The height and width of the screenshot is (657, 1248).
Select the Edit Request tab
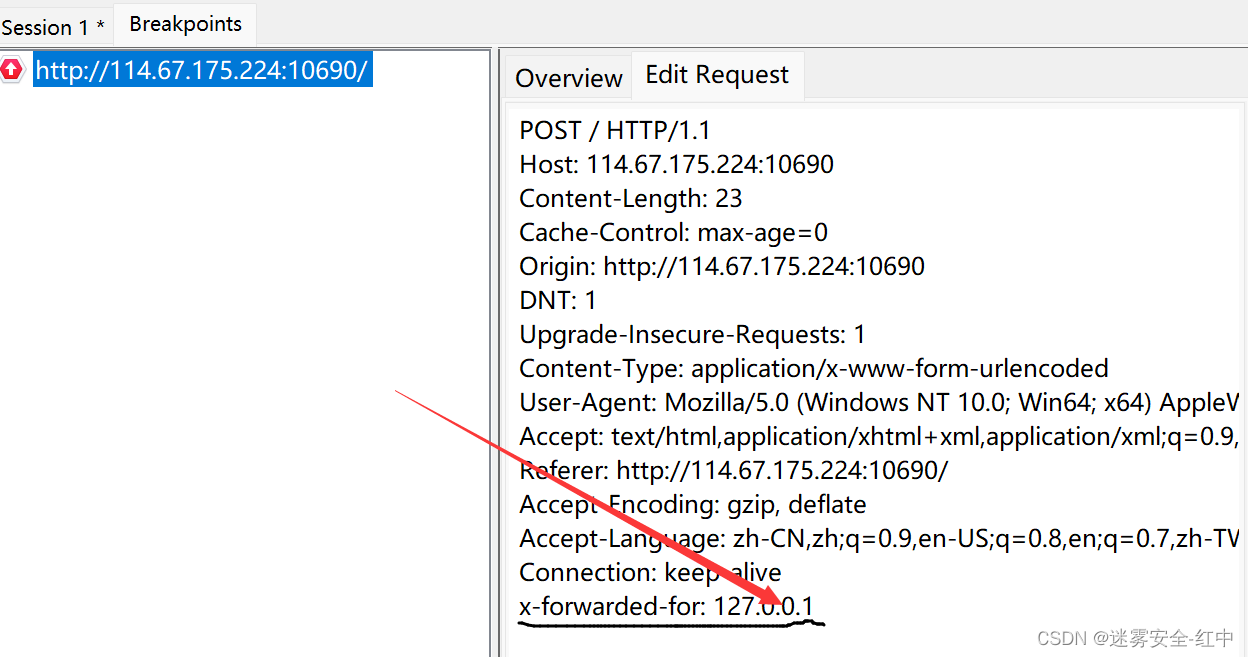(x=717, y=75)
